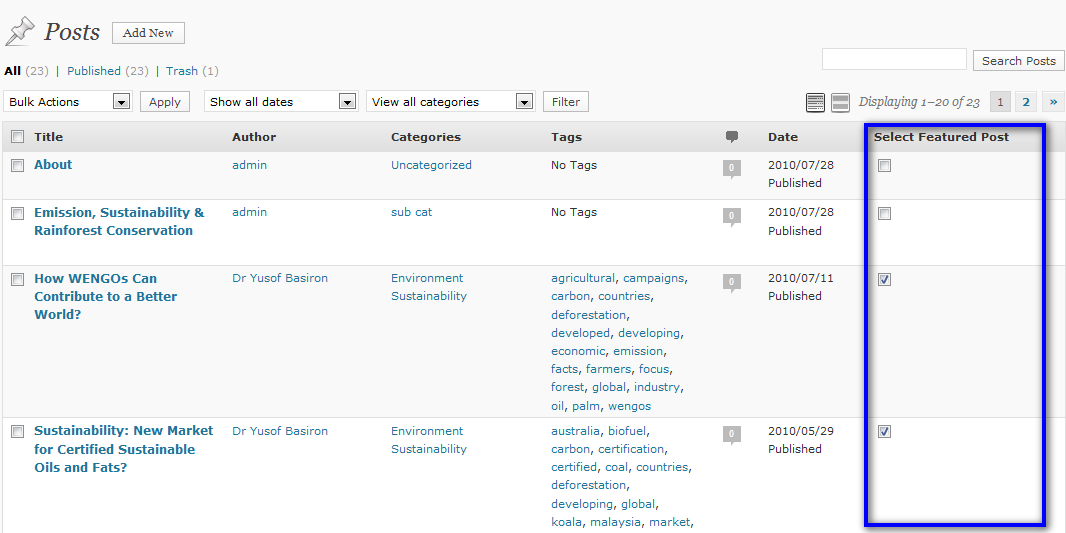Screen dimensions: 1066x533
Task: Click comment count bubble for WENGOs post
Action: (x=732, y=282)
